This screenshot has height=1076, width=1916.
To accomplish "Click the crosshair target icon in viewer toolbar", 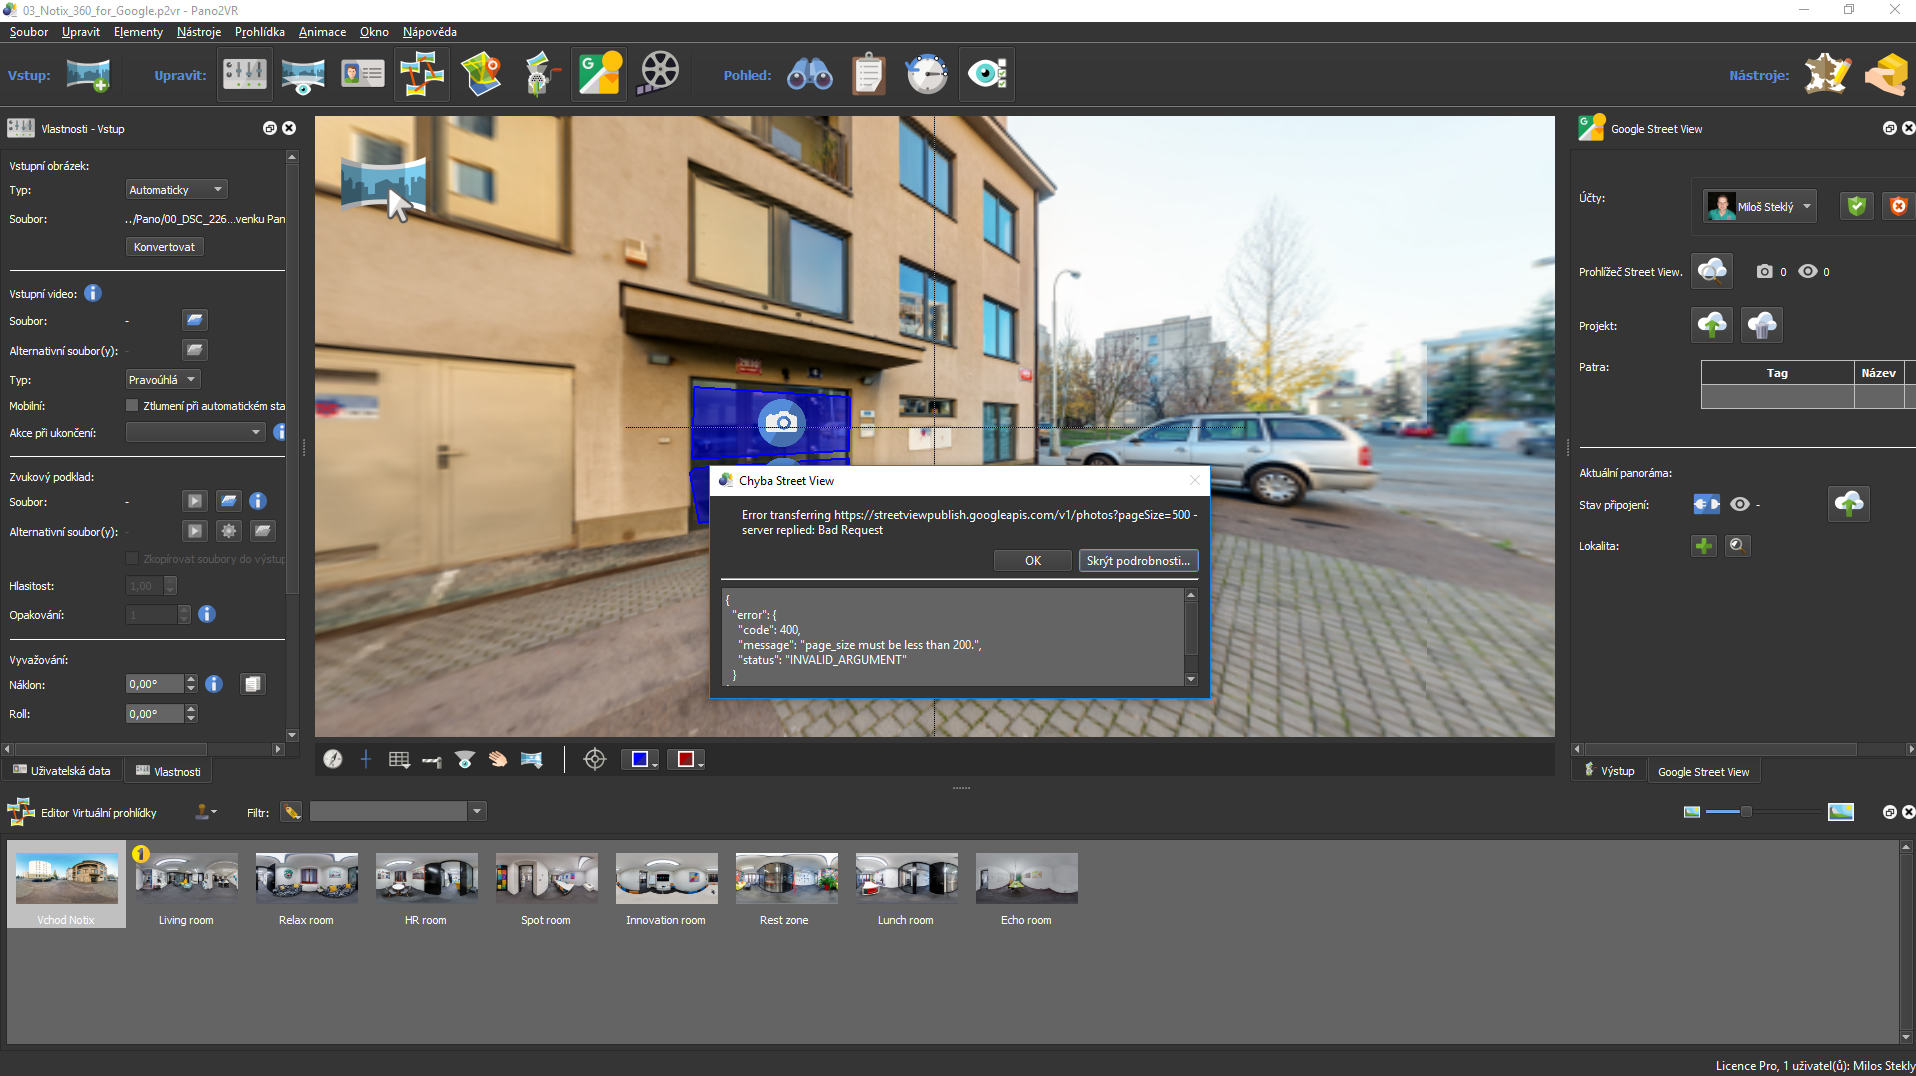I will [x=595, y=759].
